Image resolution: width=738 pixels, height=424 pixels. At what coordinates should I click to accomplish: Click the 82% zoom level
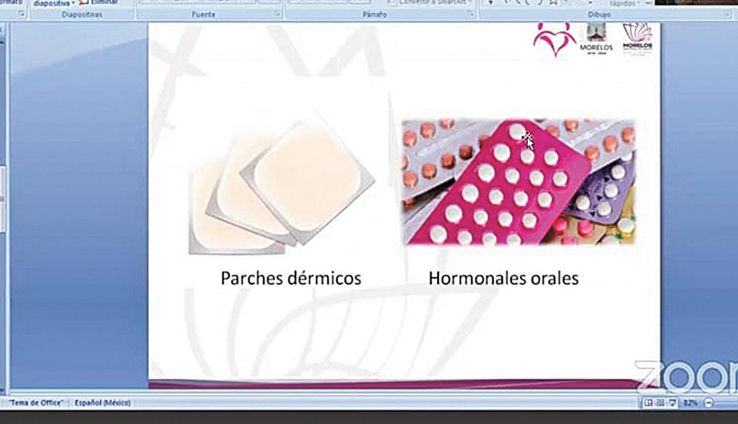point(692,402)
